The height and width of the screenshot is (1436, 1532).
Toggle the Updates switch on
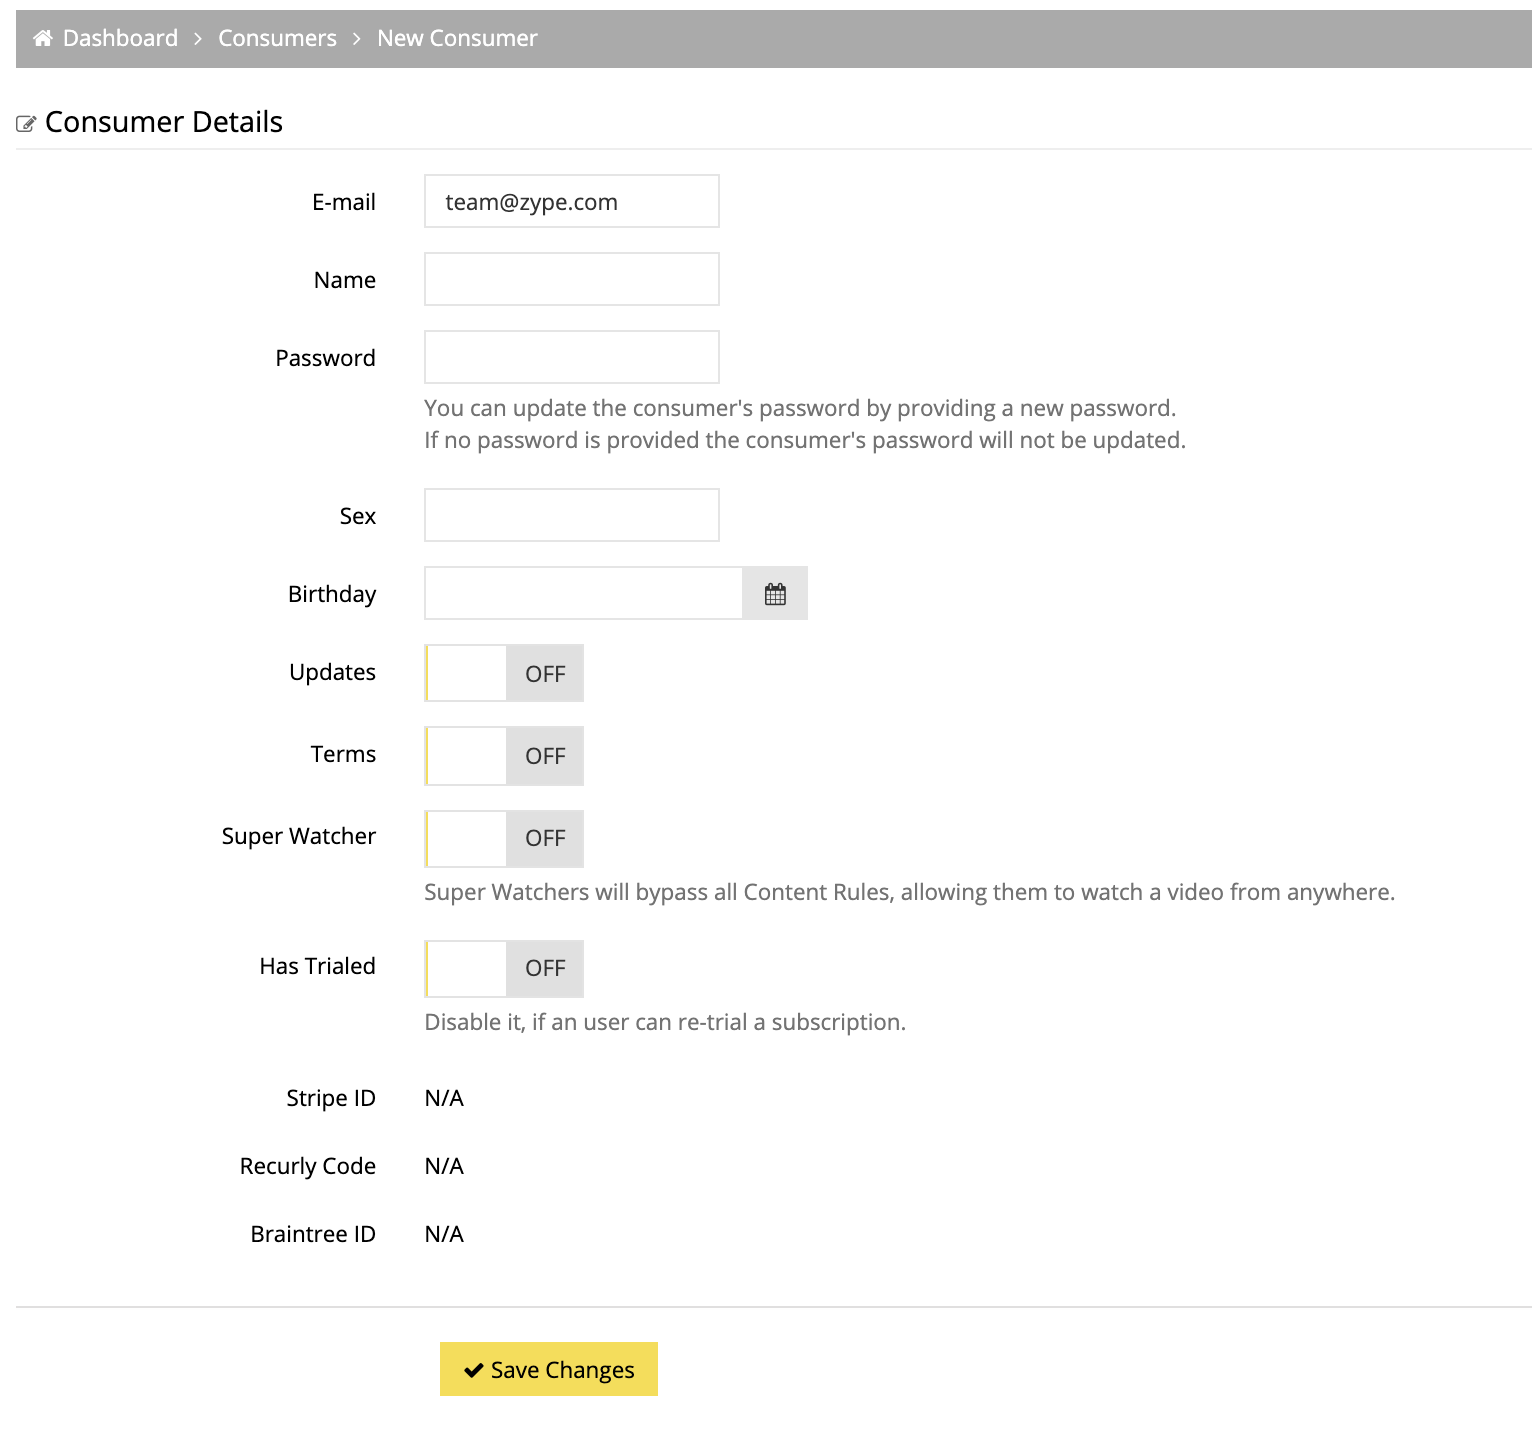pyautogui.click(x=504, y=673)
